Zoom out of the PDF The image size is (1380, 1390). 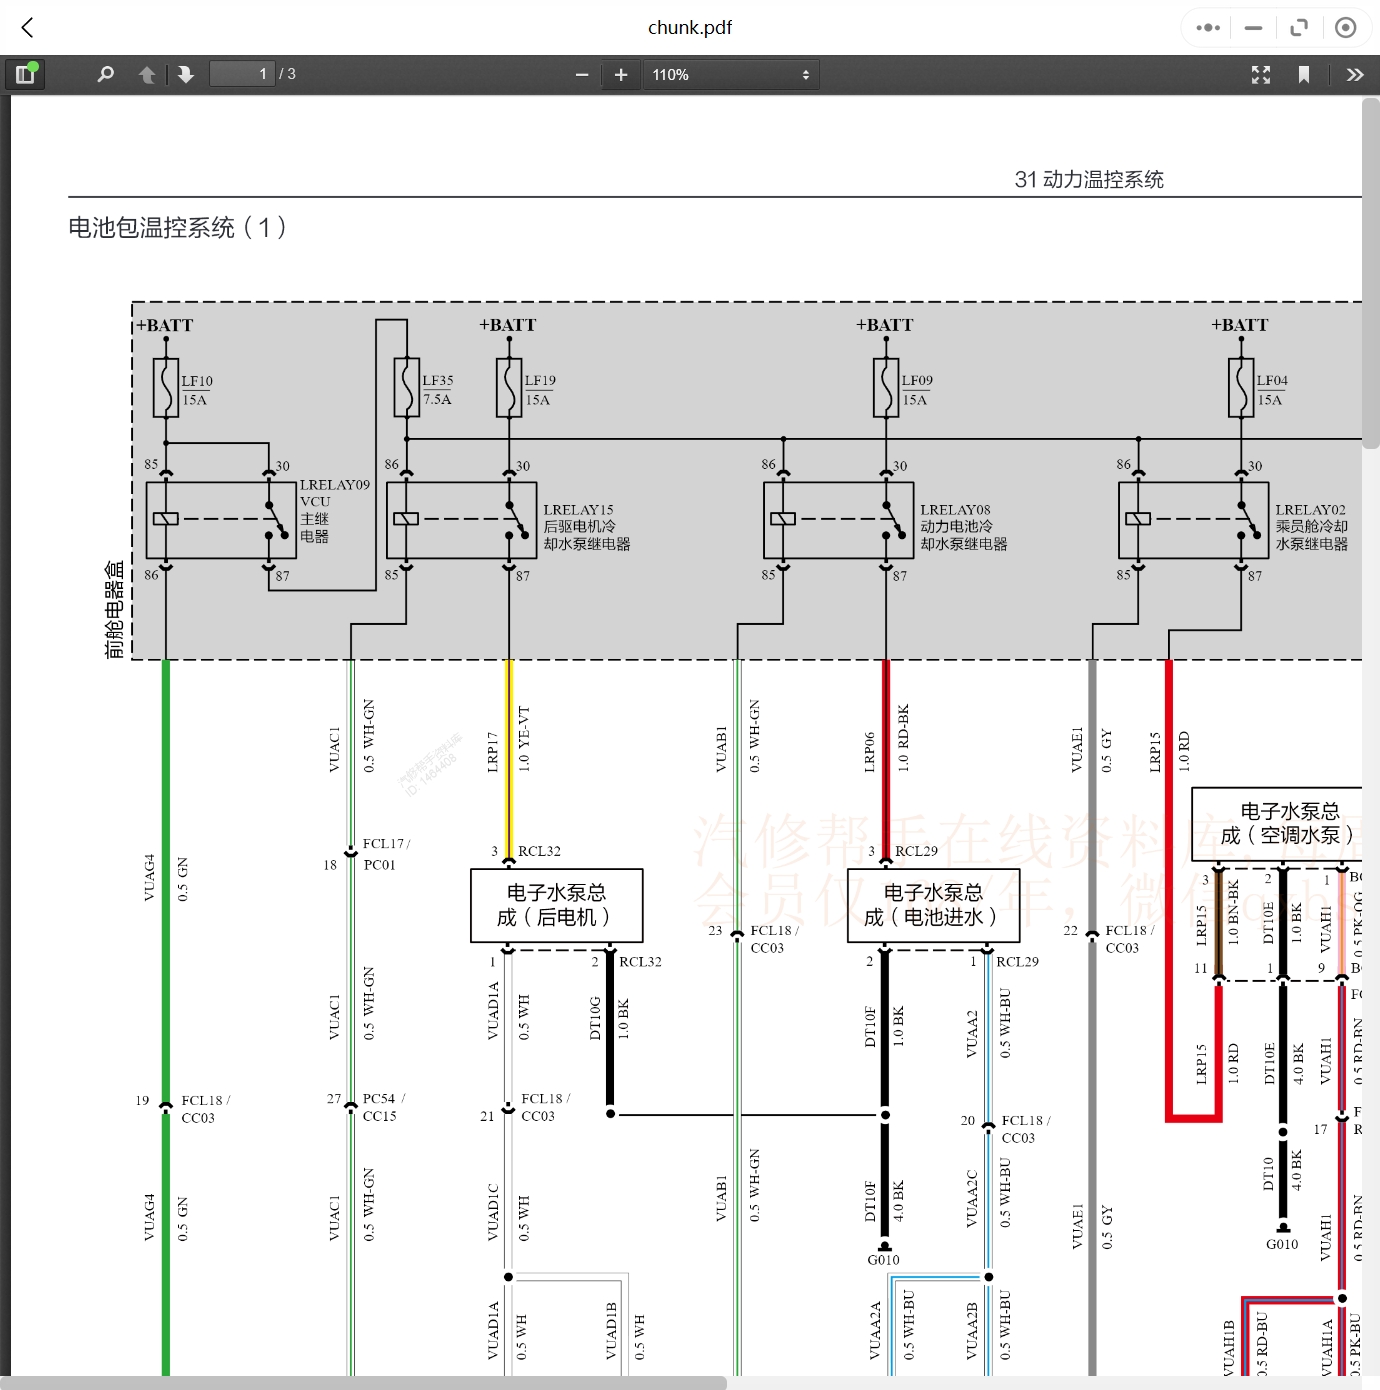click(x=580, y=73)
